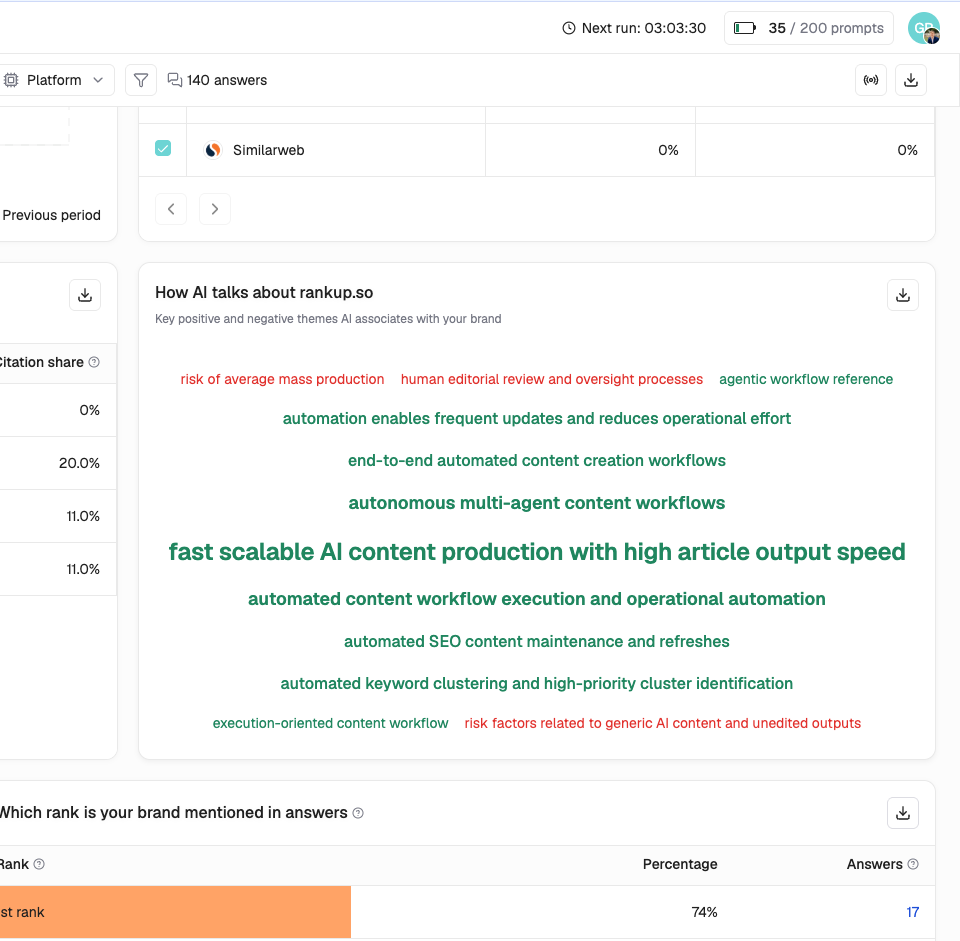Click 'execution-oriented content workflow' theme
Image resolution: width=960 pixels, height=941 pixels.
click(331, 724)
